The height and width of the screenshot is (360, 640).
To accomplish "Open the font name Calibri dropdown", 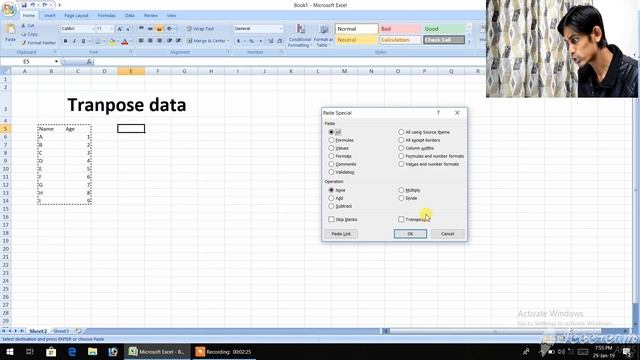I will pos(93,29).
